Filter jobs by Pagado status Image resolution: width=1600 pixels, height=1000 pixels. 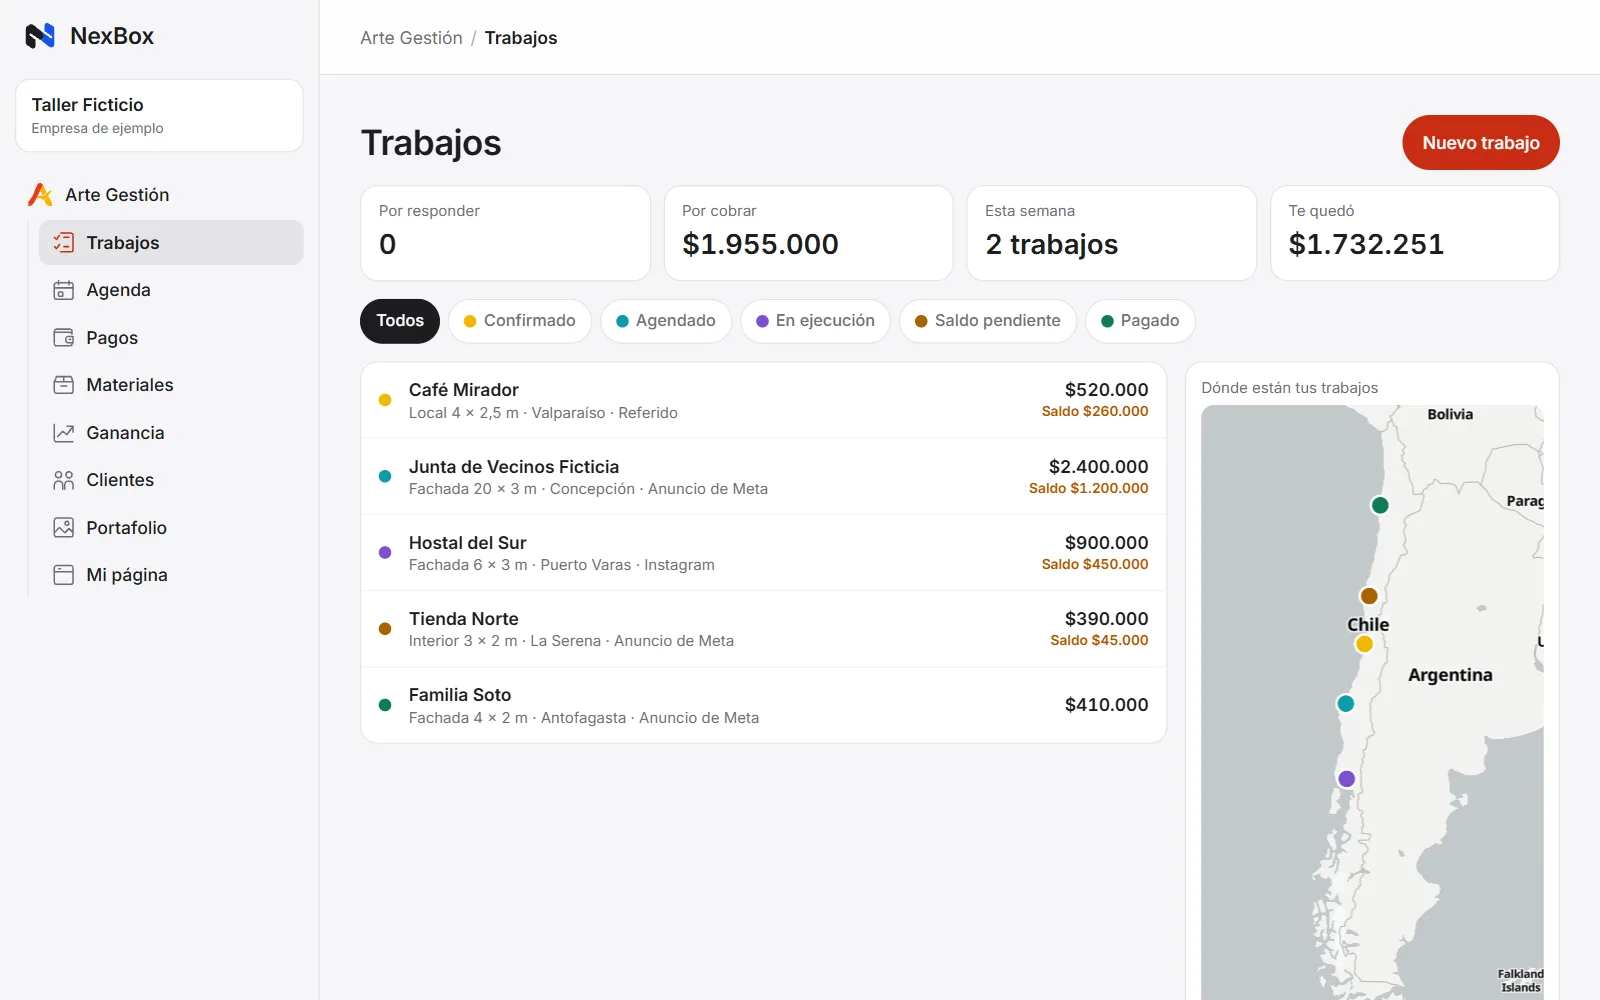coord(1140,321)
